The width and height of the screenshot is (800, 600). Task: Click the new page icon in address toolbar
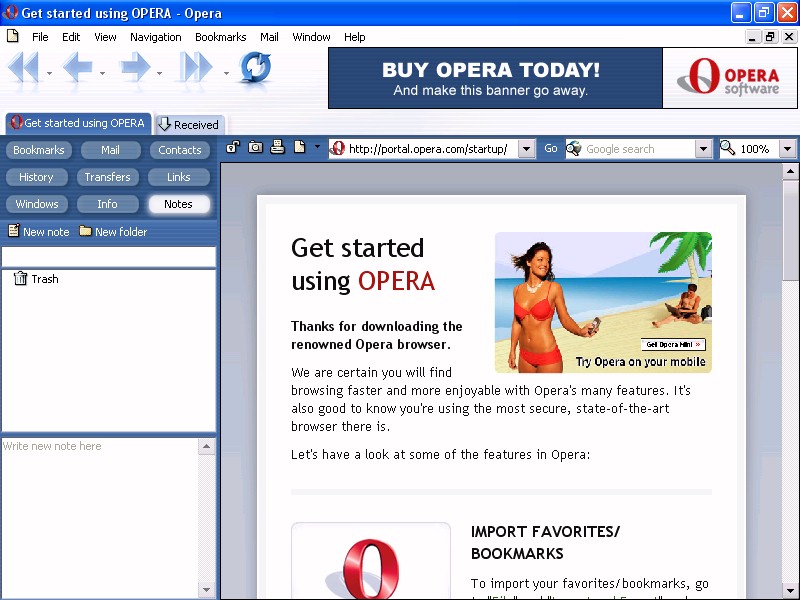pos(299,147)
